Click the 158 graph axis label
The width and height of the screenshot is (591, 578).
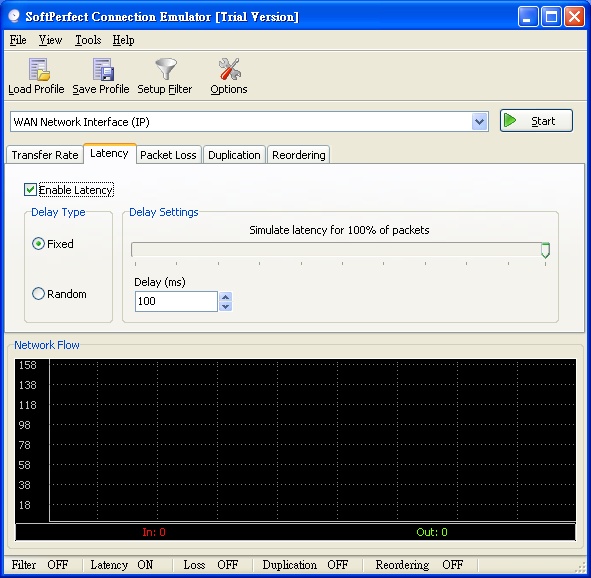click(28, 365)
